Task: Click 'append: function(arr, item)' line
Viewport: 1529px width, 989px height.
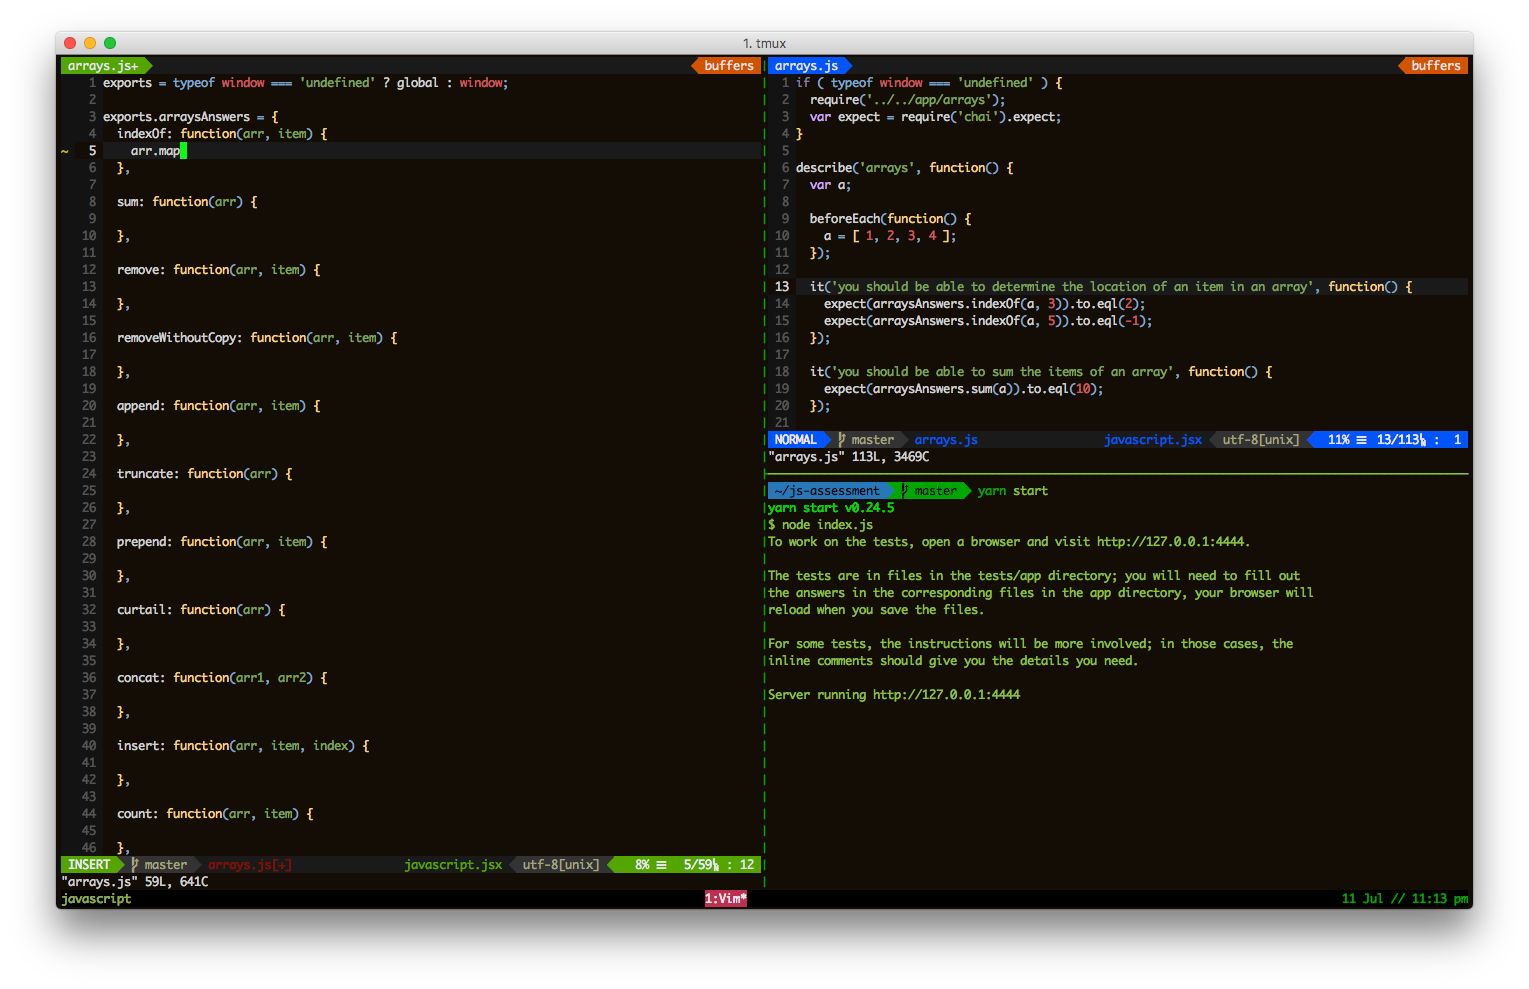Action: click(x=219, y=406)
